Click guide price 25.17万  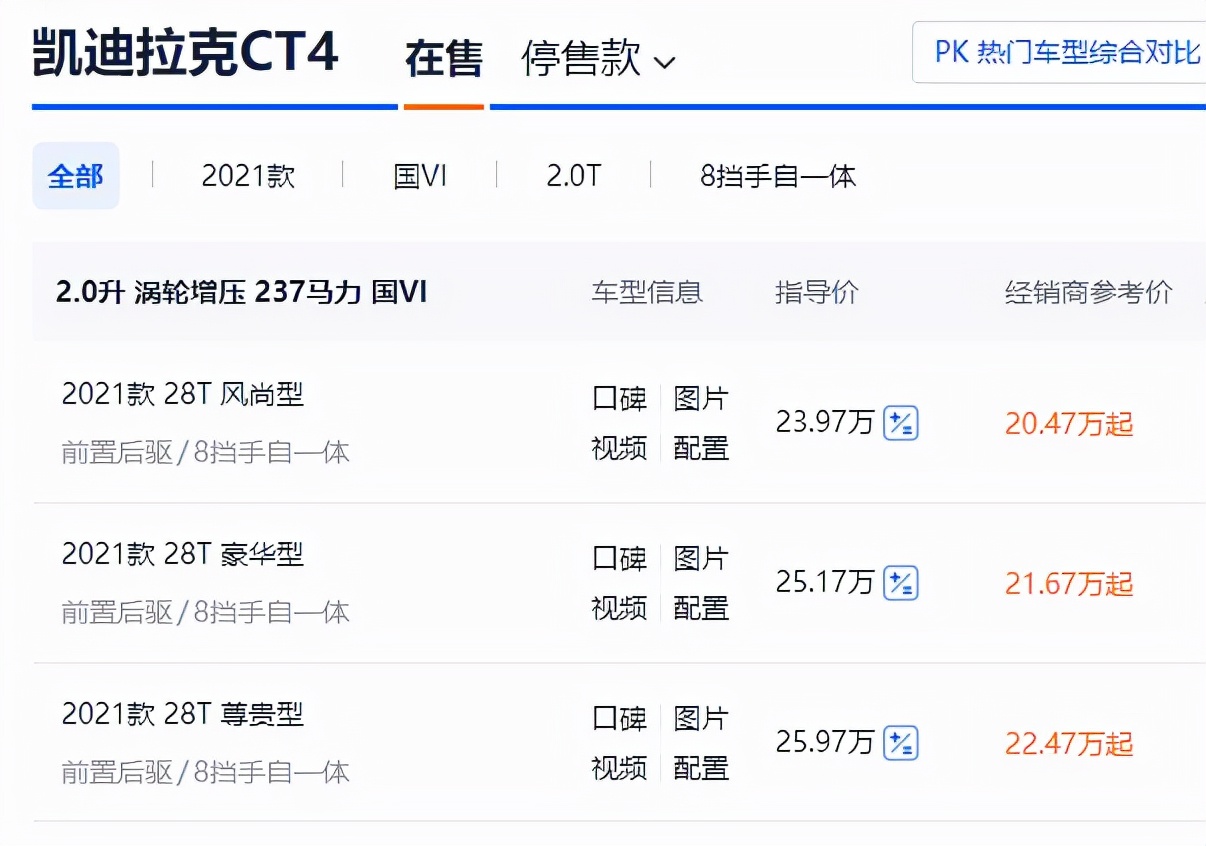(825, 582)
